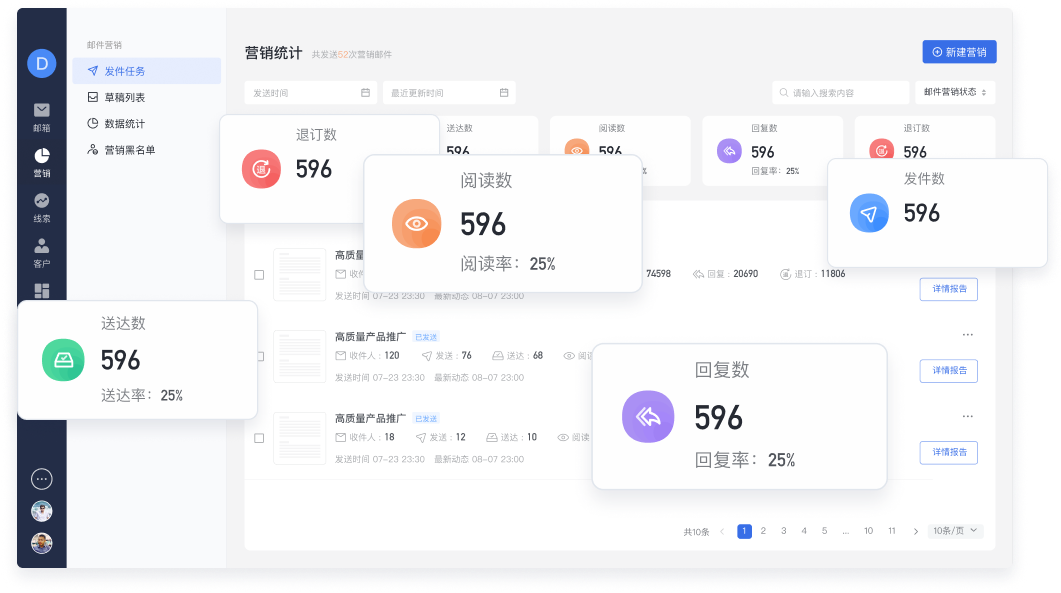This screenshot has width=1061, height=593.
Task: Go to page 3 in pagination
Action: click(783, 531)
